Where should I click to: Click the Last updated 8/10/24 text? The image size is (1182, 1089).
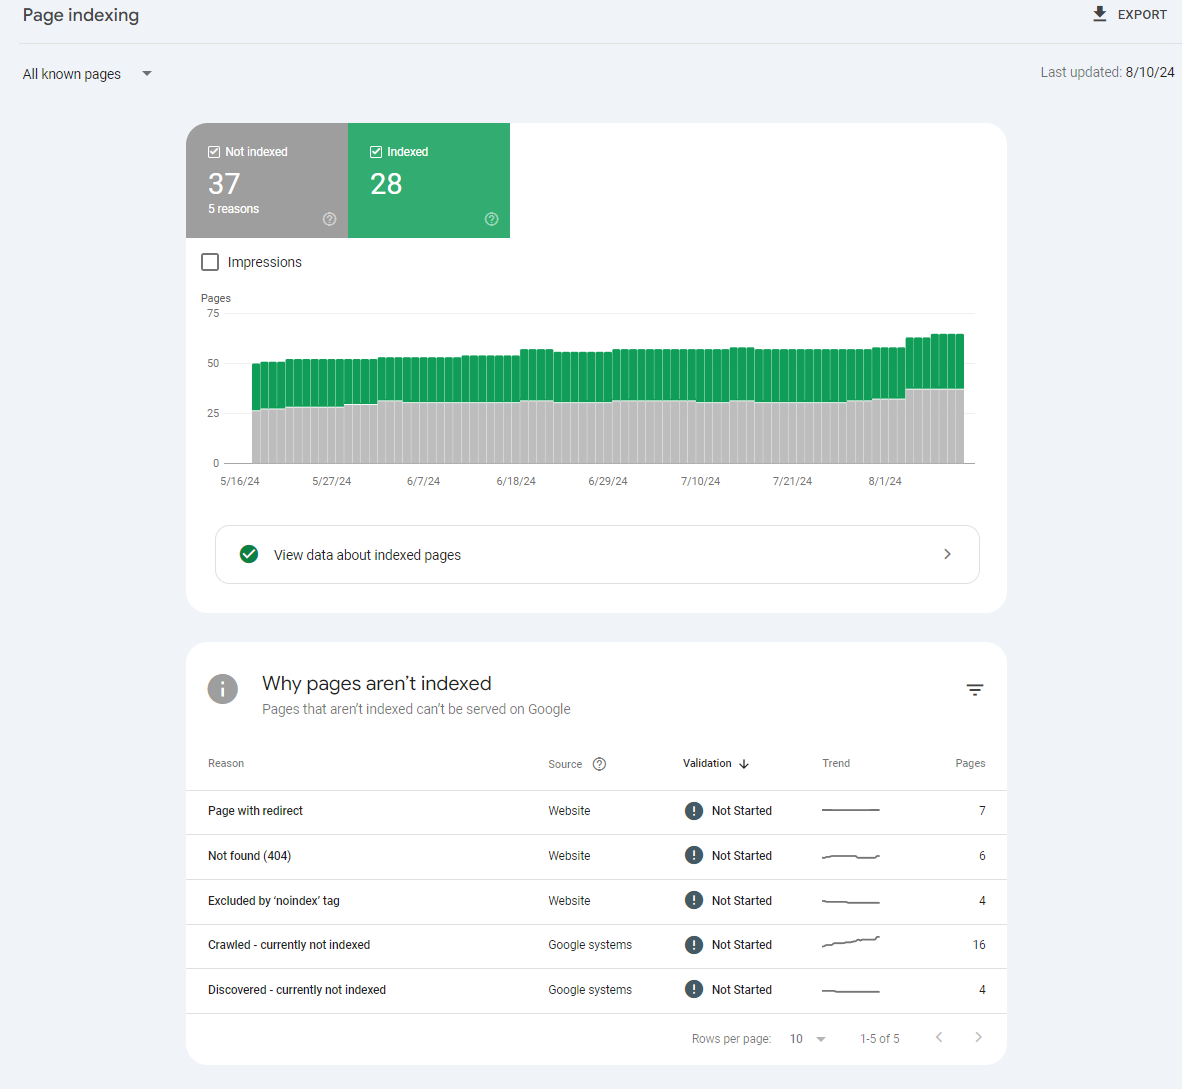(1107, 72)
